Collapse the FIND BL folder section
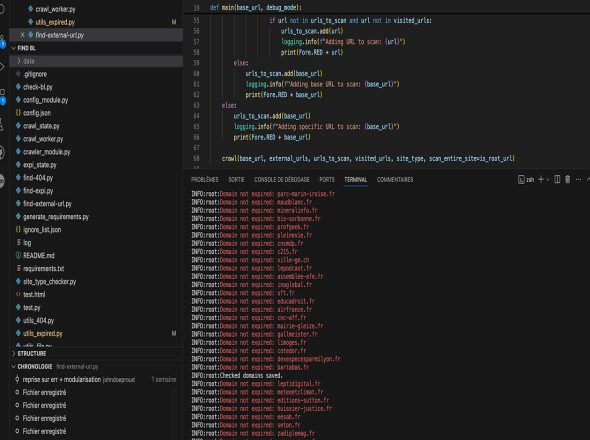Screen dimensions: 590x440 click(14, 48)
